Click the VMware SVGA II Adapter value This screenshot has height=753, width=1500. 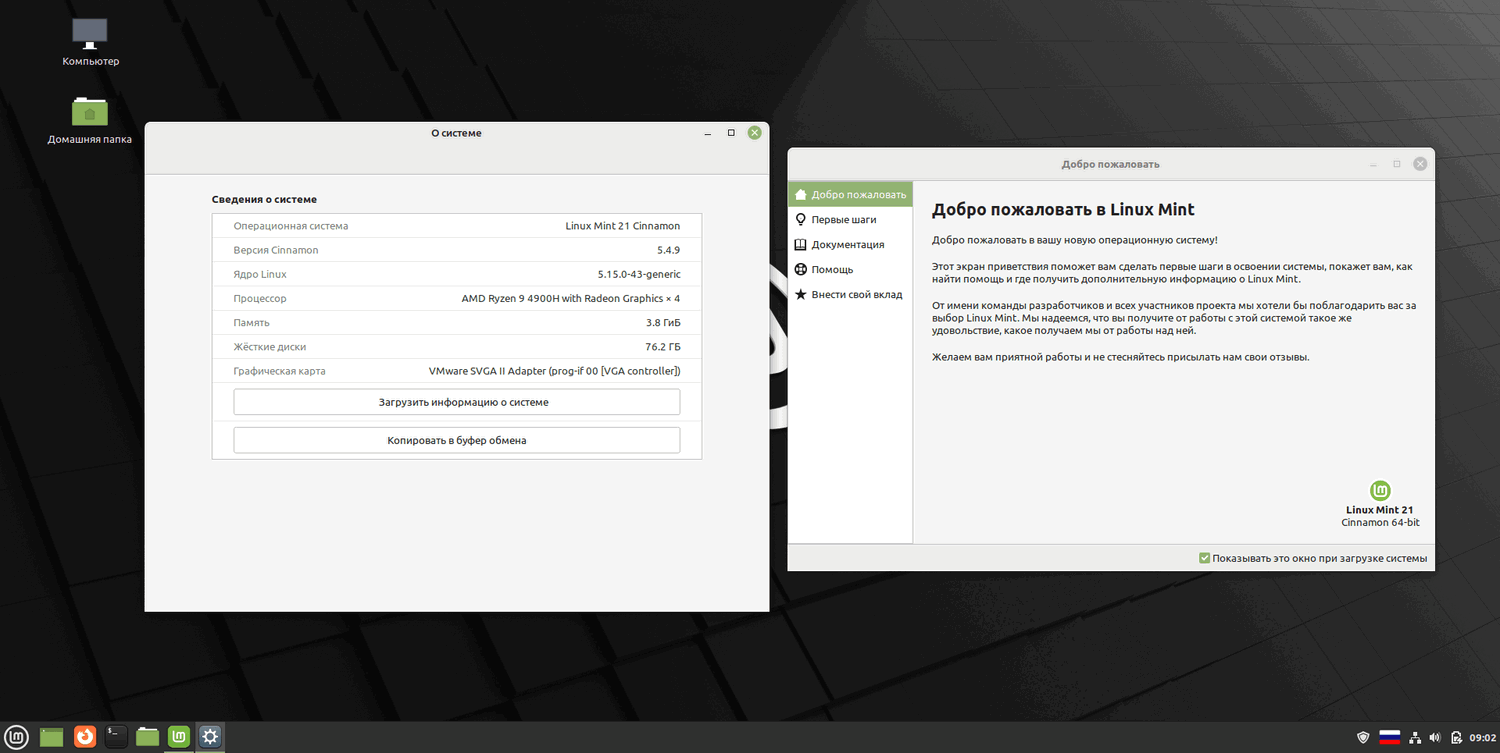[555, 371]
